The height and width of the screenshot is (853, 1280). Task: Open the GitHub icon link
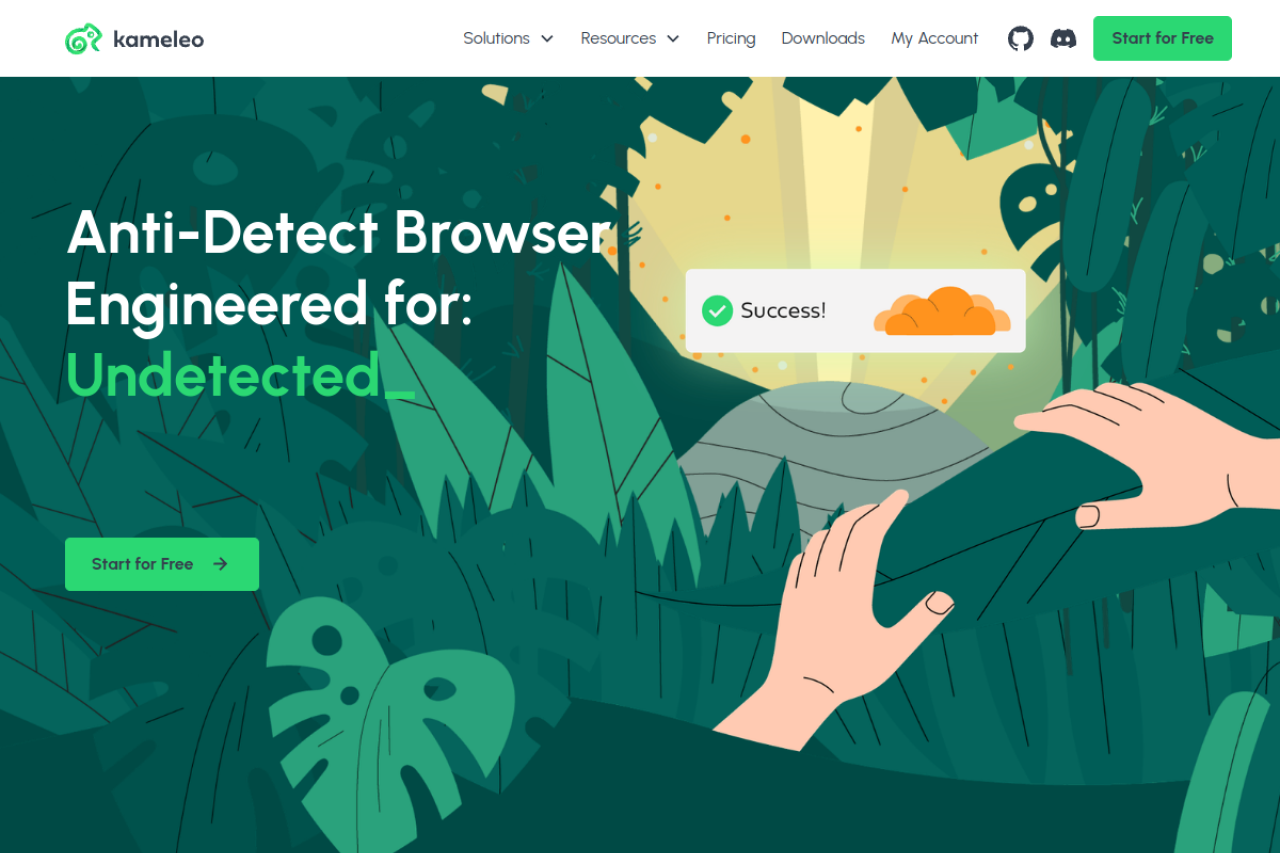click(x=1020, y=39)
